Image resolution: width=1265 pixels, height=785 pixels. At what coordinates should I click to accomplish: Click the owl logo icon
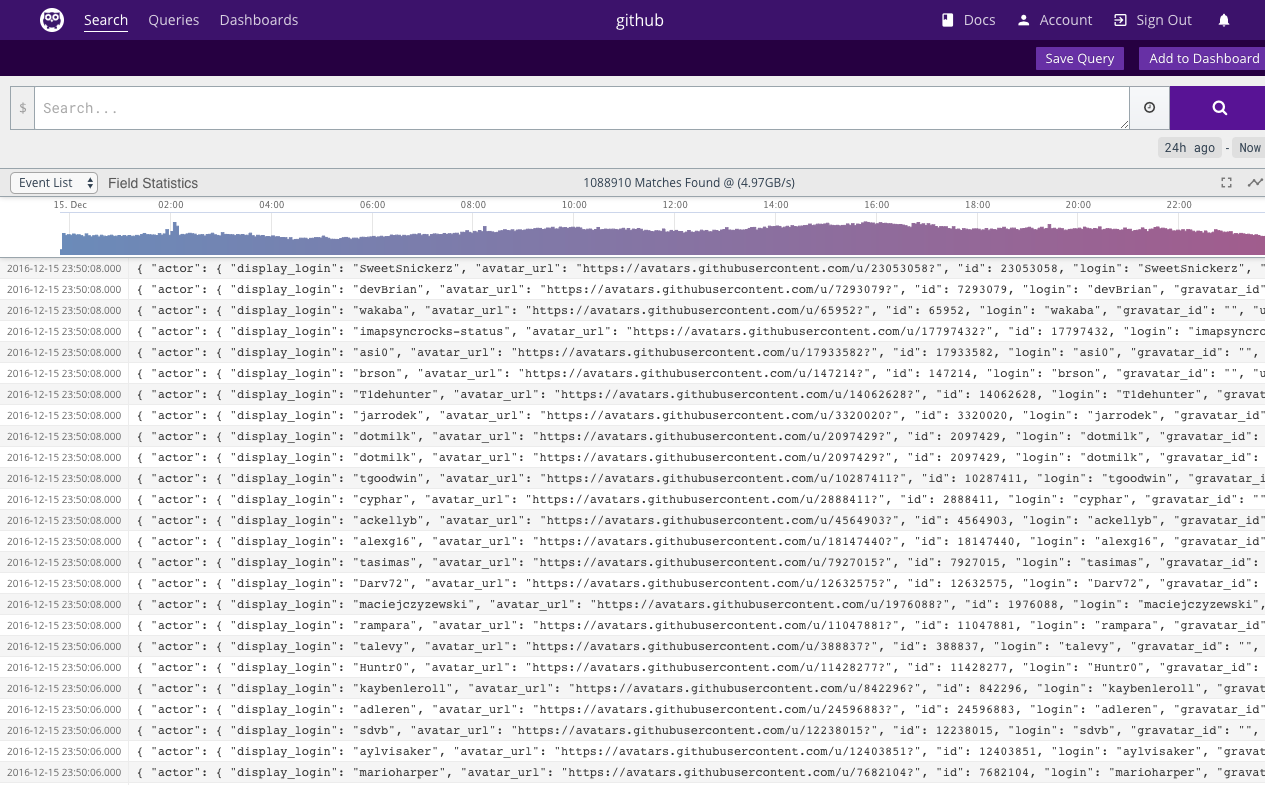pos(52,20)
